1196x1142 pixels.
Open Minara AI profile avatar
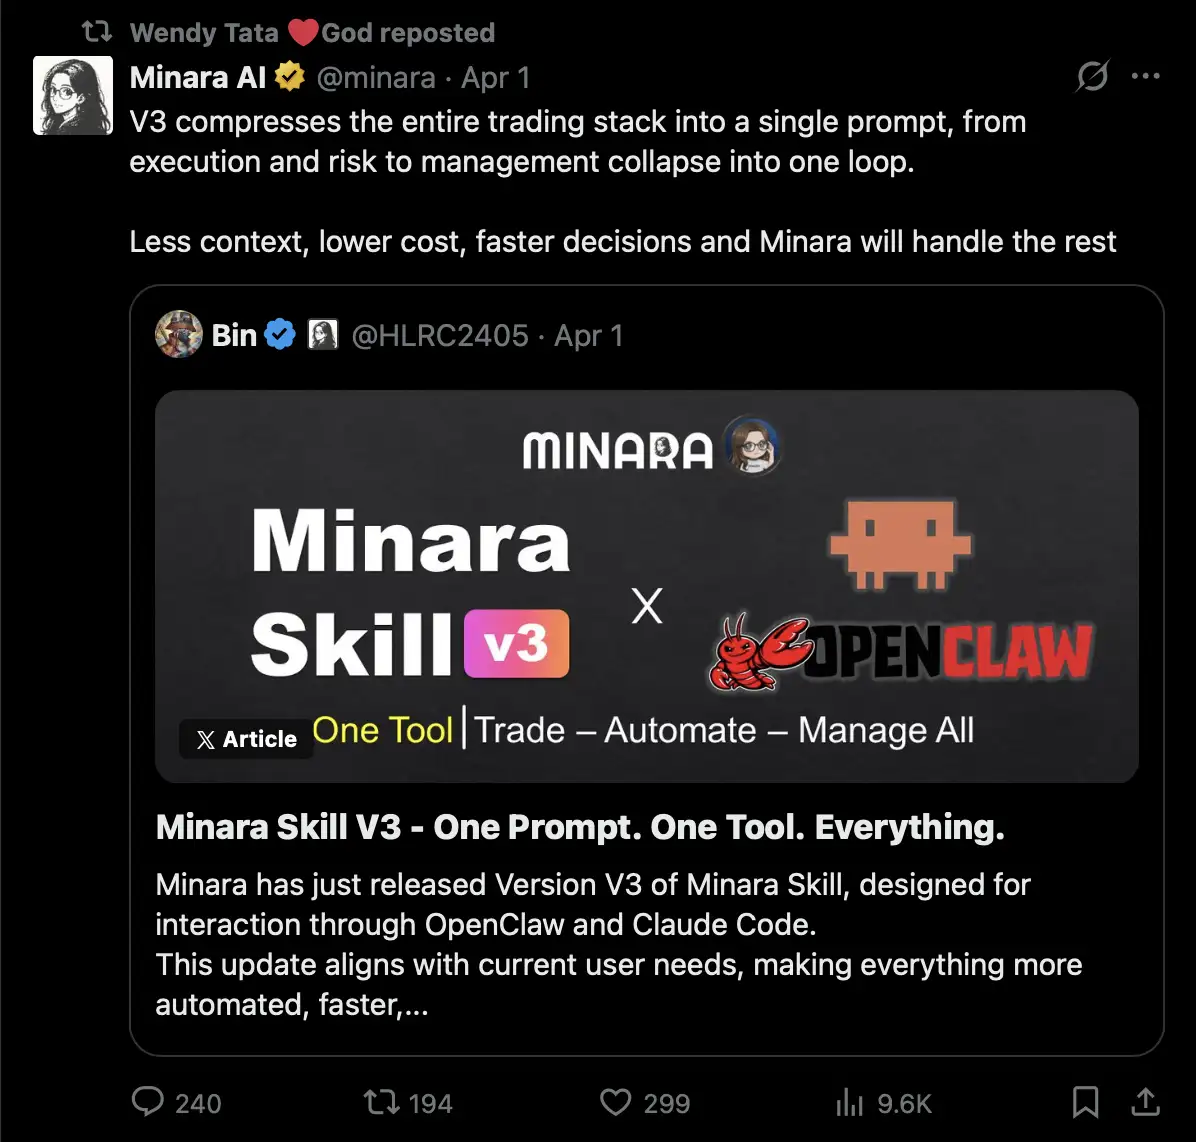[73, 95]
